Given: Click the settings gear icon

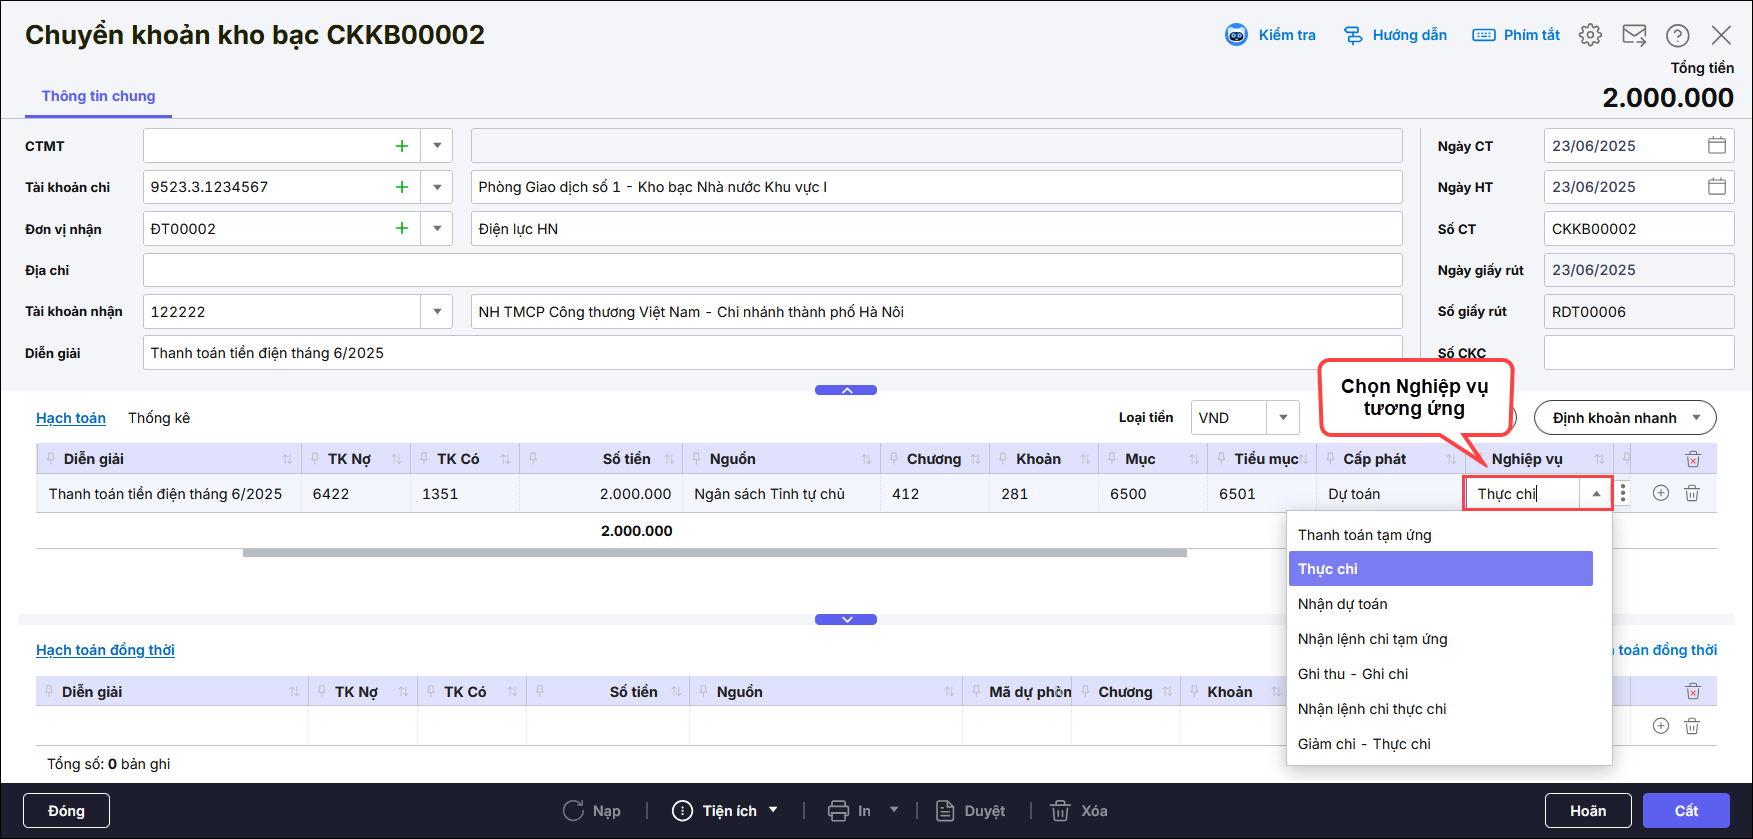Looking at the screenshot, I should point(1590,35).
